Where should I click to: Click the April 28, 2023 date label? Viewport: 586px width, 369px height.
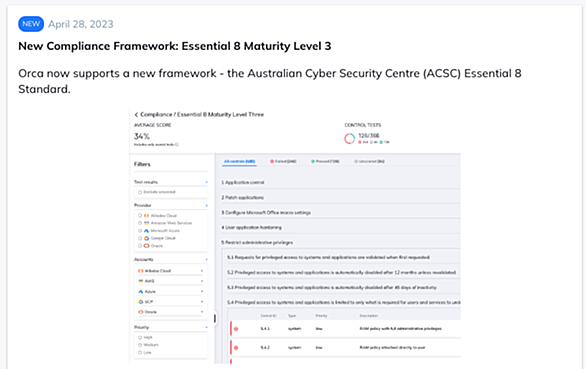click(x=81, y=24)
